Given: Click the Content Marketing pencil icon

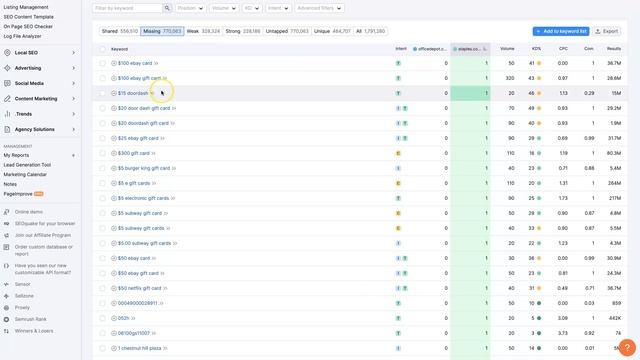Looking at the screenshot, I should (7, 99).
